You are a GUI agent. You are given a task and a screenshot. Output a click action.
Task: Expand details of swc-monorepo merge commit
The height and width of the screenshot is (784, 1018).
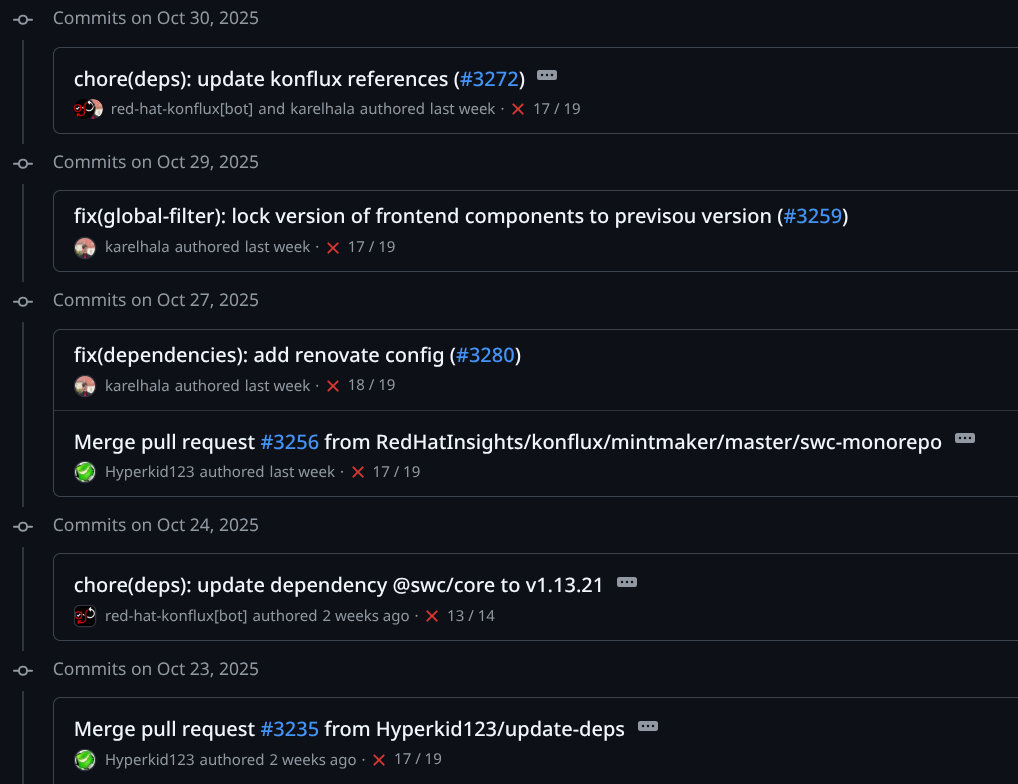point(964,439)
